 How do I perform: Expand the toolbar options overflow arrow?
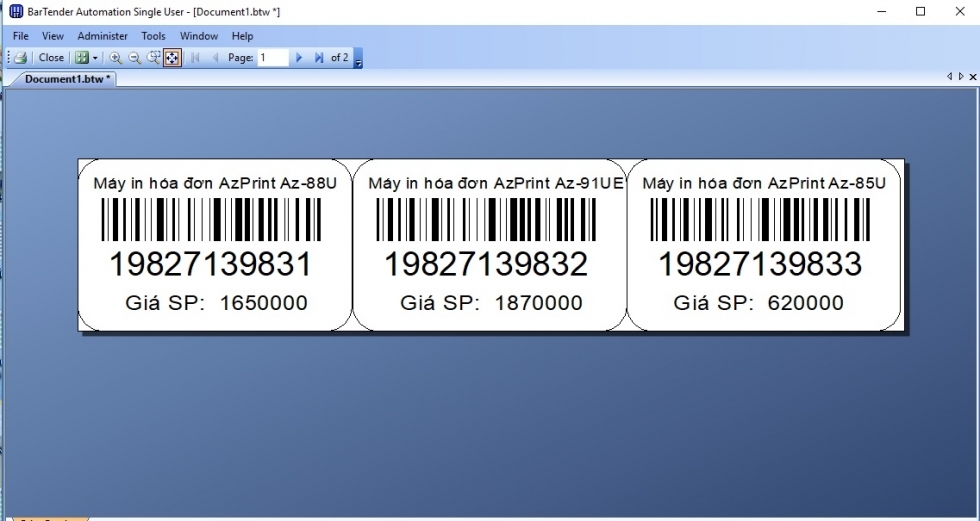pos(358,58)
